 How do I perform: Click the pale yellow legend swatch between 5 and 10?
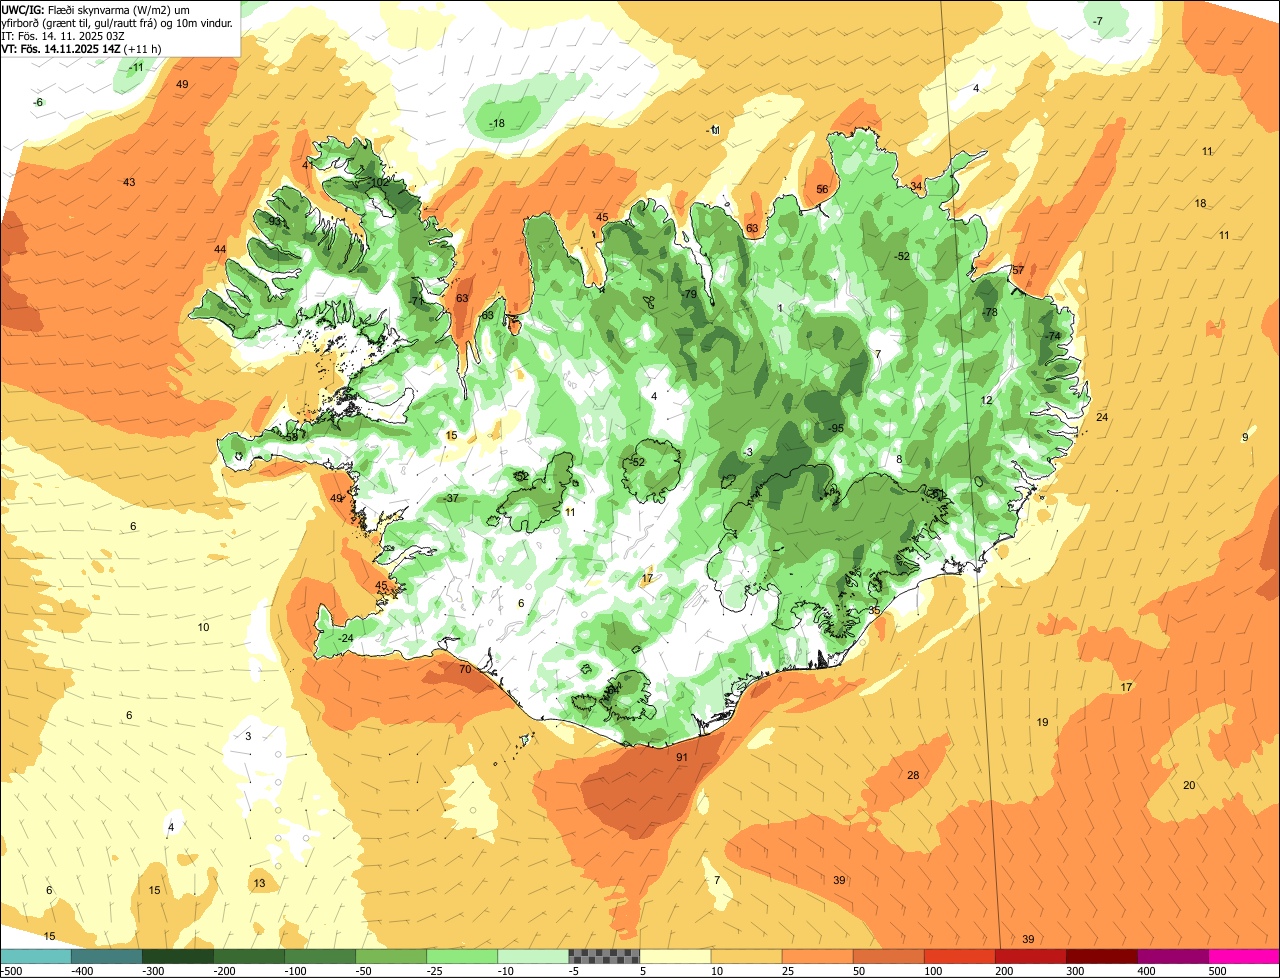(674, 956)
